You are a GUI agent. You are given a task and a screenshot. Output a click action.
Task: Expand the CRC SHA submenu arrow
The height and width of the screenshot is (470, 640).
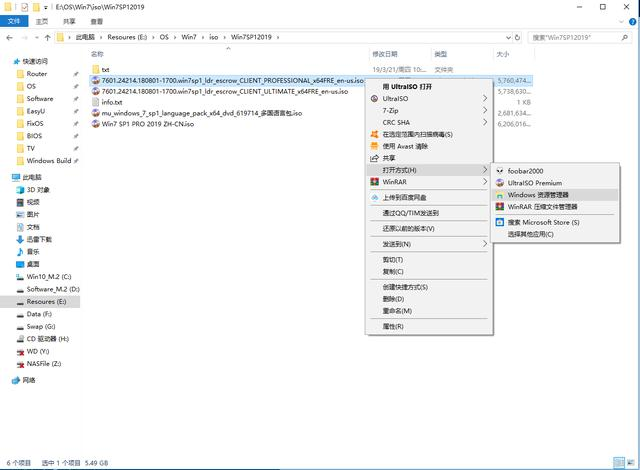484,122
